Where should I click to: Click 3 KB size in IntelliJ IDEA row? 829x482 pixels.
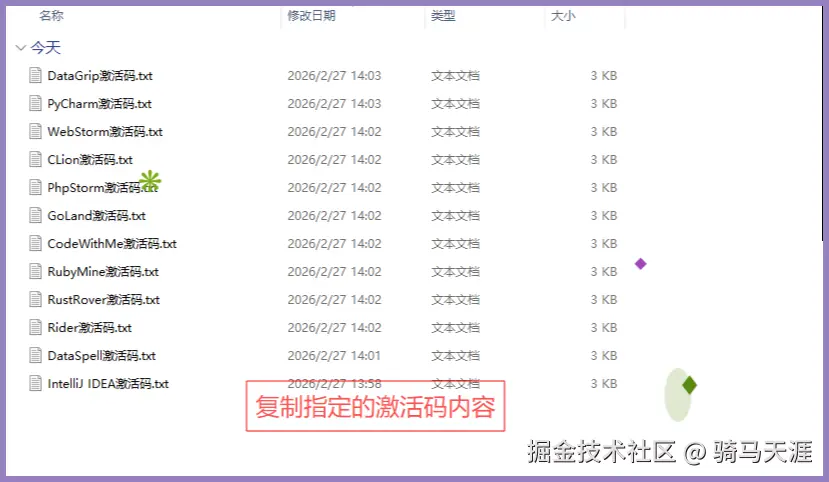[x=604, y=384]
